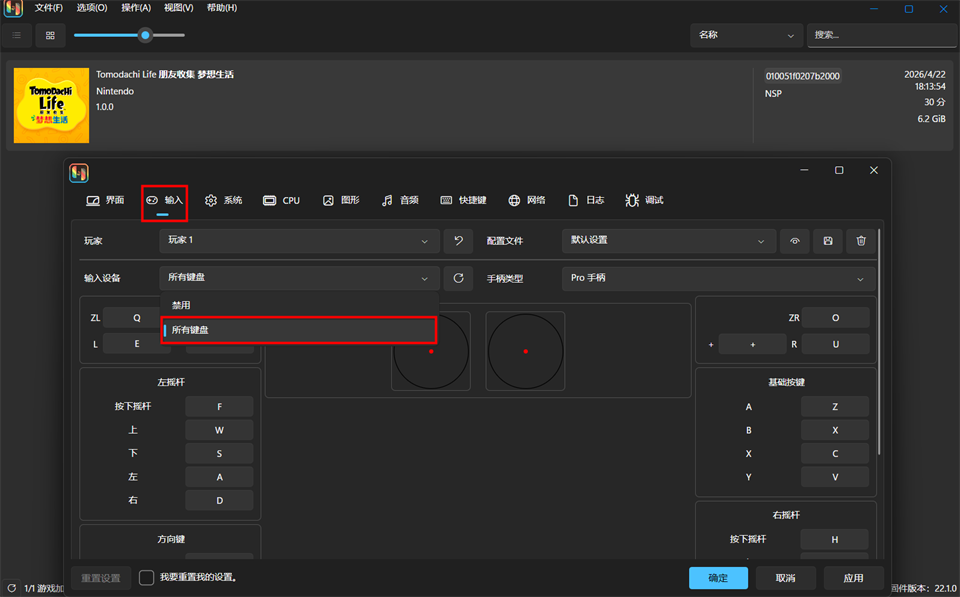Open the 选项(O) menu
Image resolution: width=960 pixels, height=597 pixels.
(92, 8)
